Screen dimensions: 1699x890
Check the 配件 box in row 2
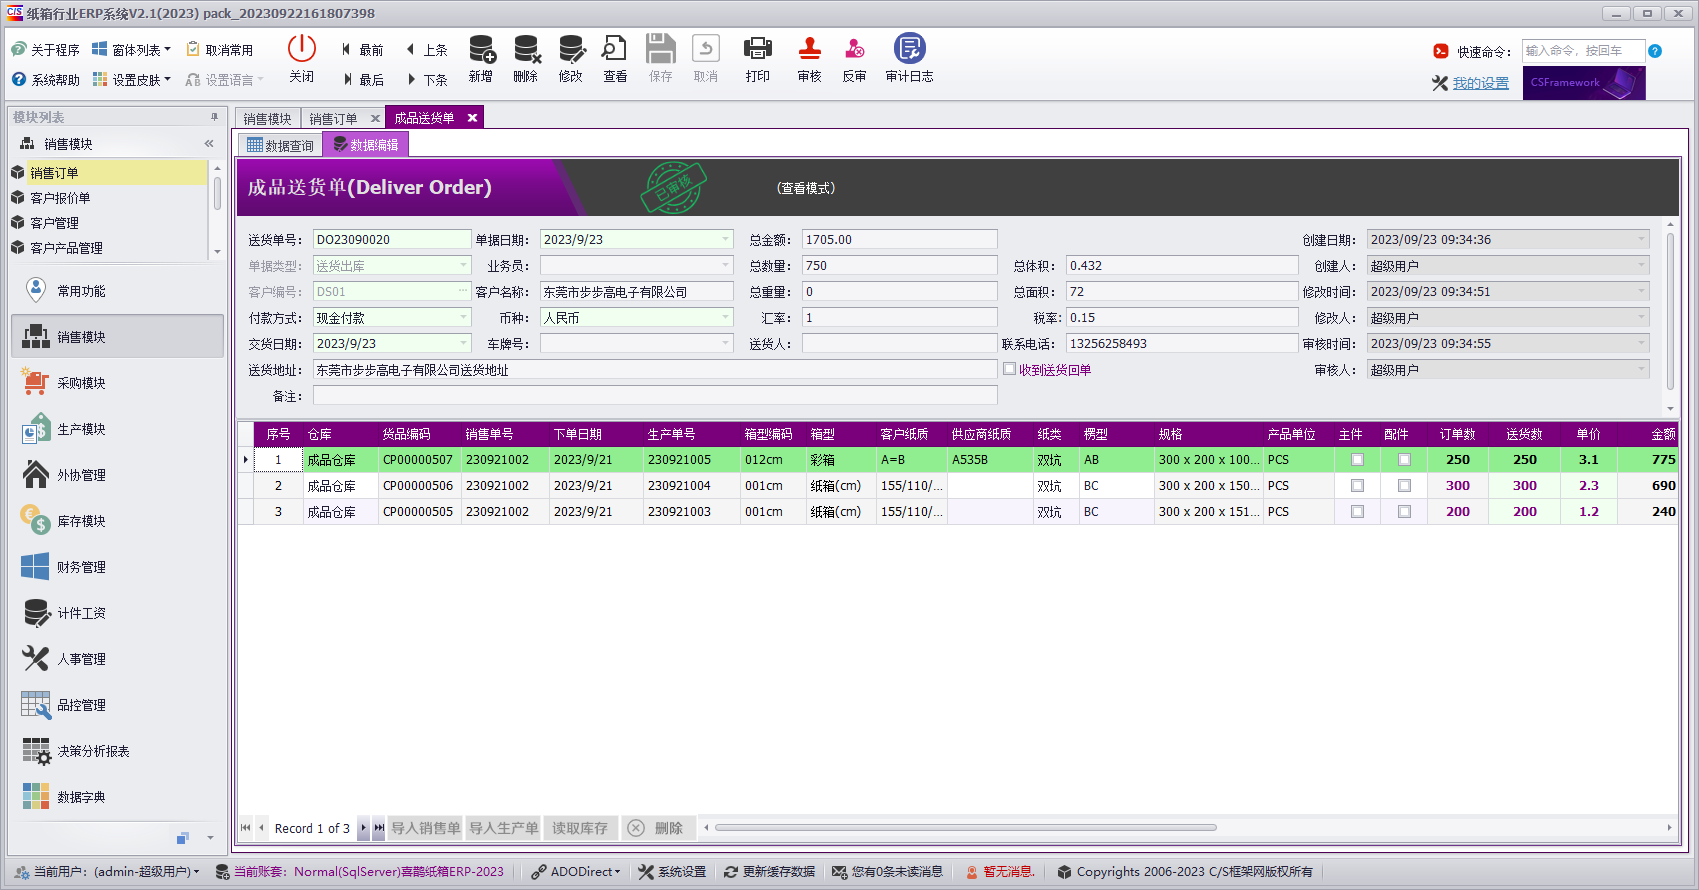[1404, 486]
